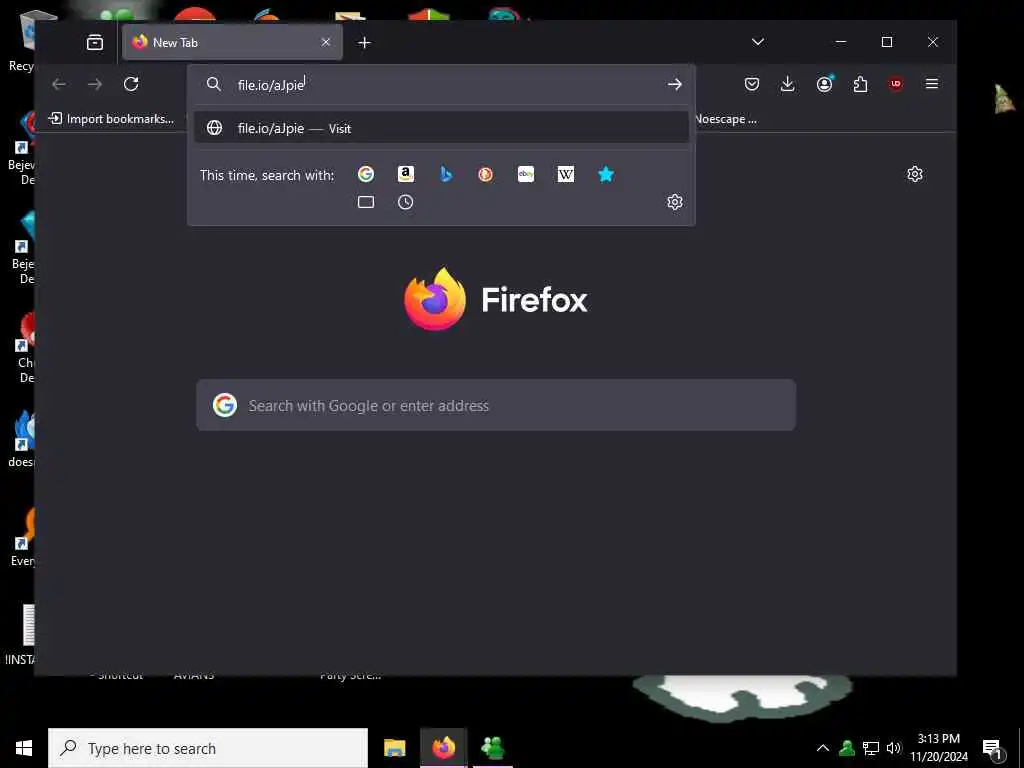Search this time with DuckDuckGo
The width and height of the screenshot is (1024, 768).
click(x=485, y=174)
